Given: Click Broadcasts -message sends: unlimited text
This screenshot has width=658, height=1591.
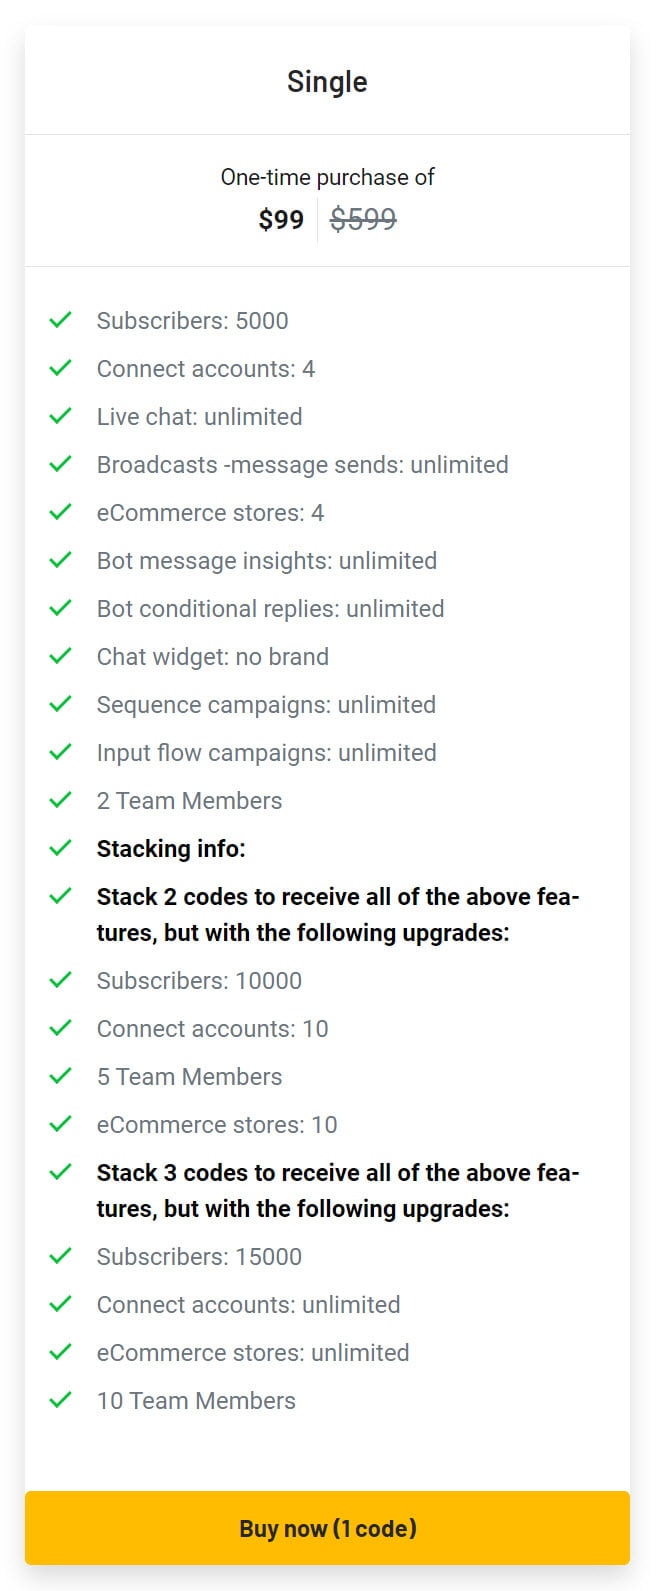Looking at the screenshot, I should click(x=302, y=465).
